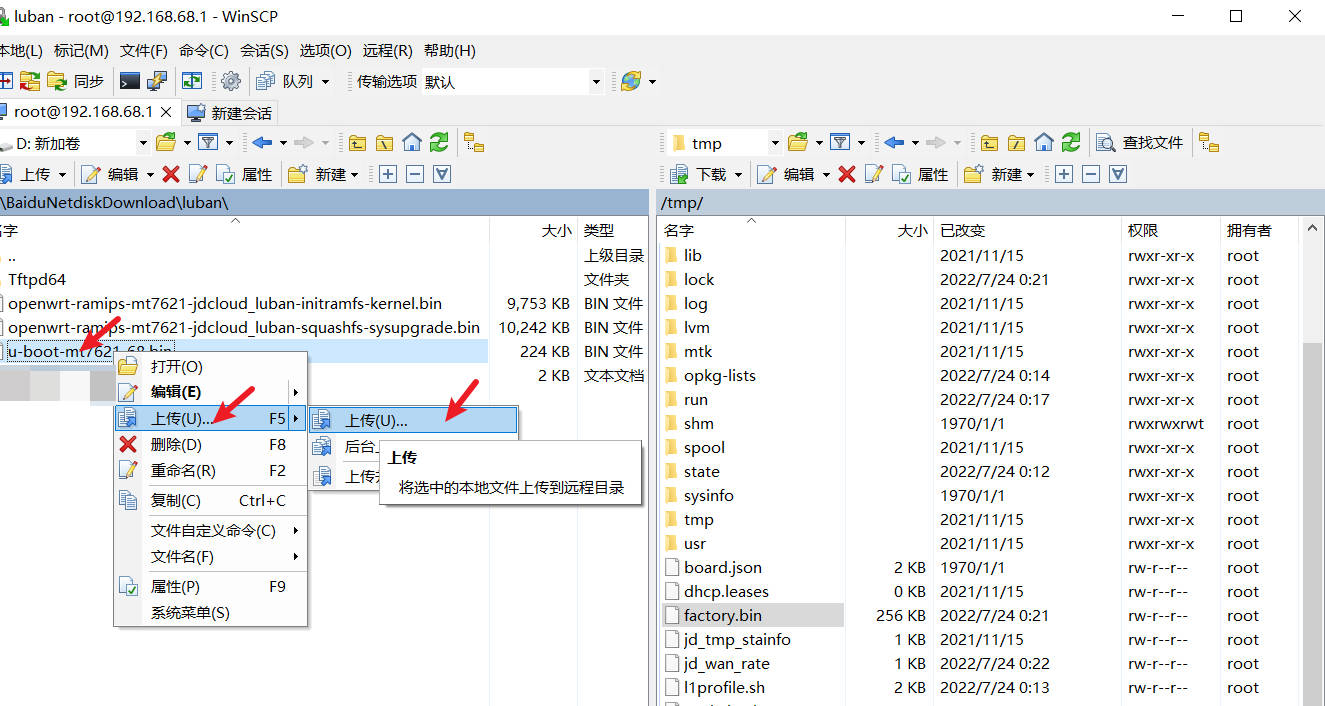
Task: Sort remote files by 已改变 column header
Action: pos(962,230)
